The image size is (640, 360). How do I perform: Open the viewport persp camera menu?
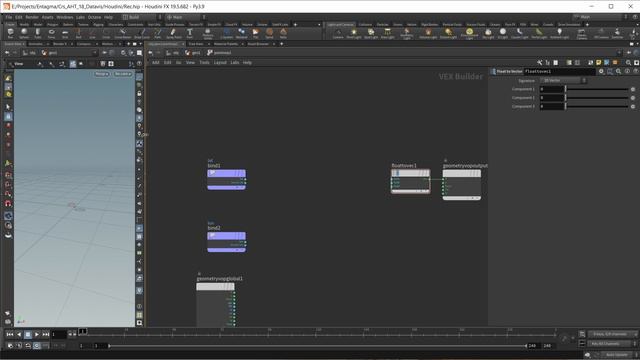pos(102,74)
